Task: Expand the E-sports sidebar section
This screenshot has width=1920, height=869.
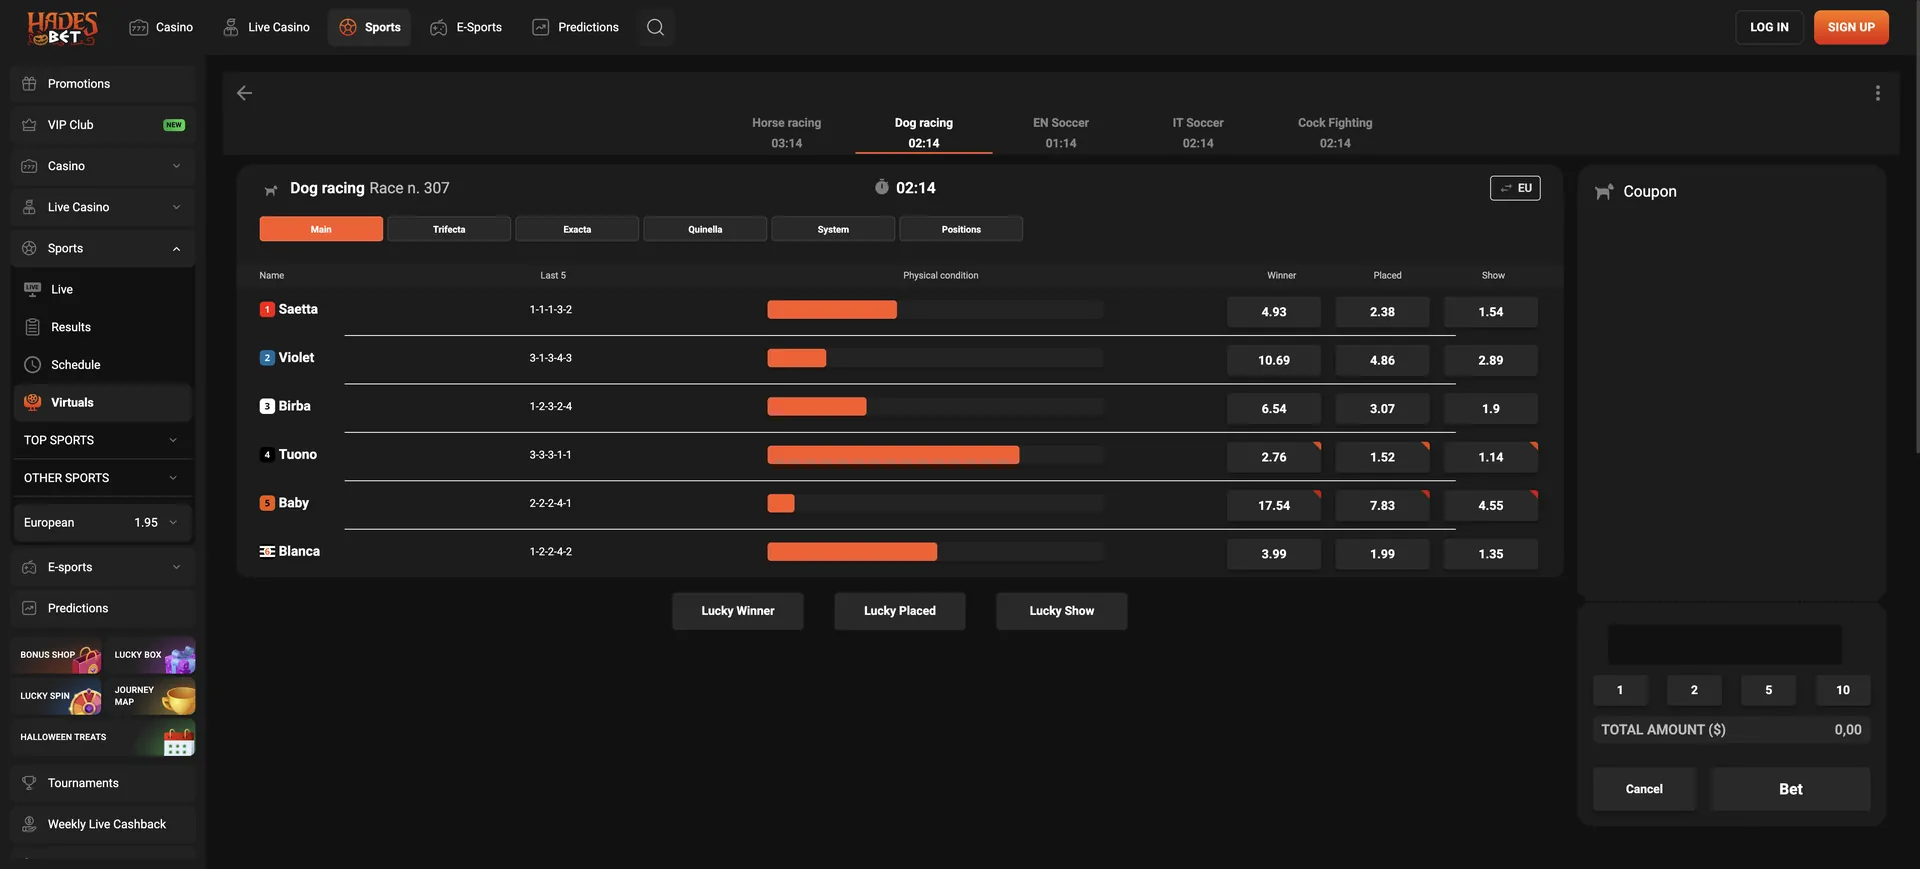Action: (x=103, y=567)
